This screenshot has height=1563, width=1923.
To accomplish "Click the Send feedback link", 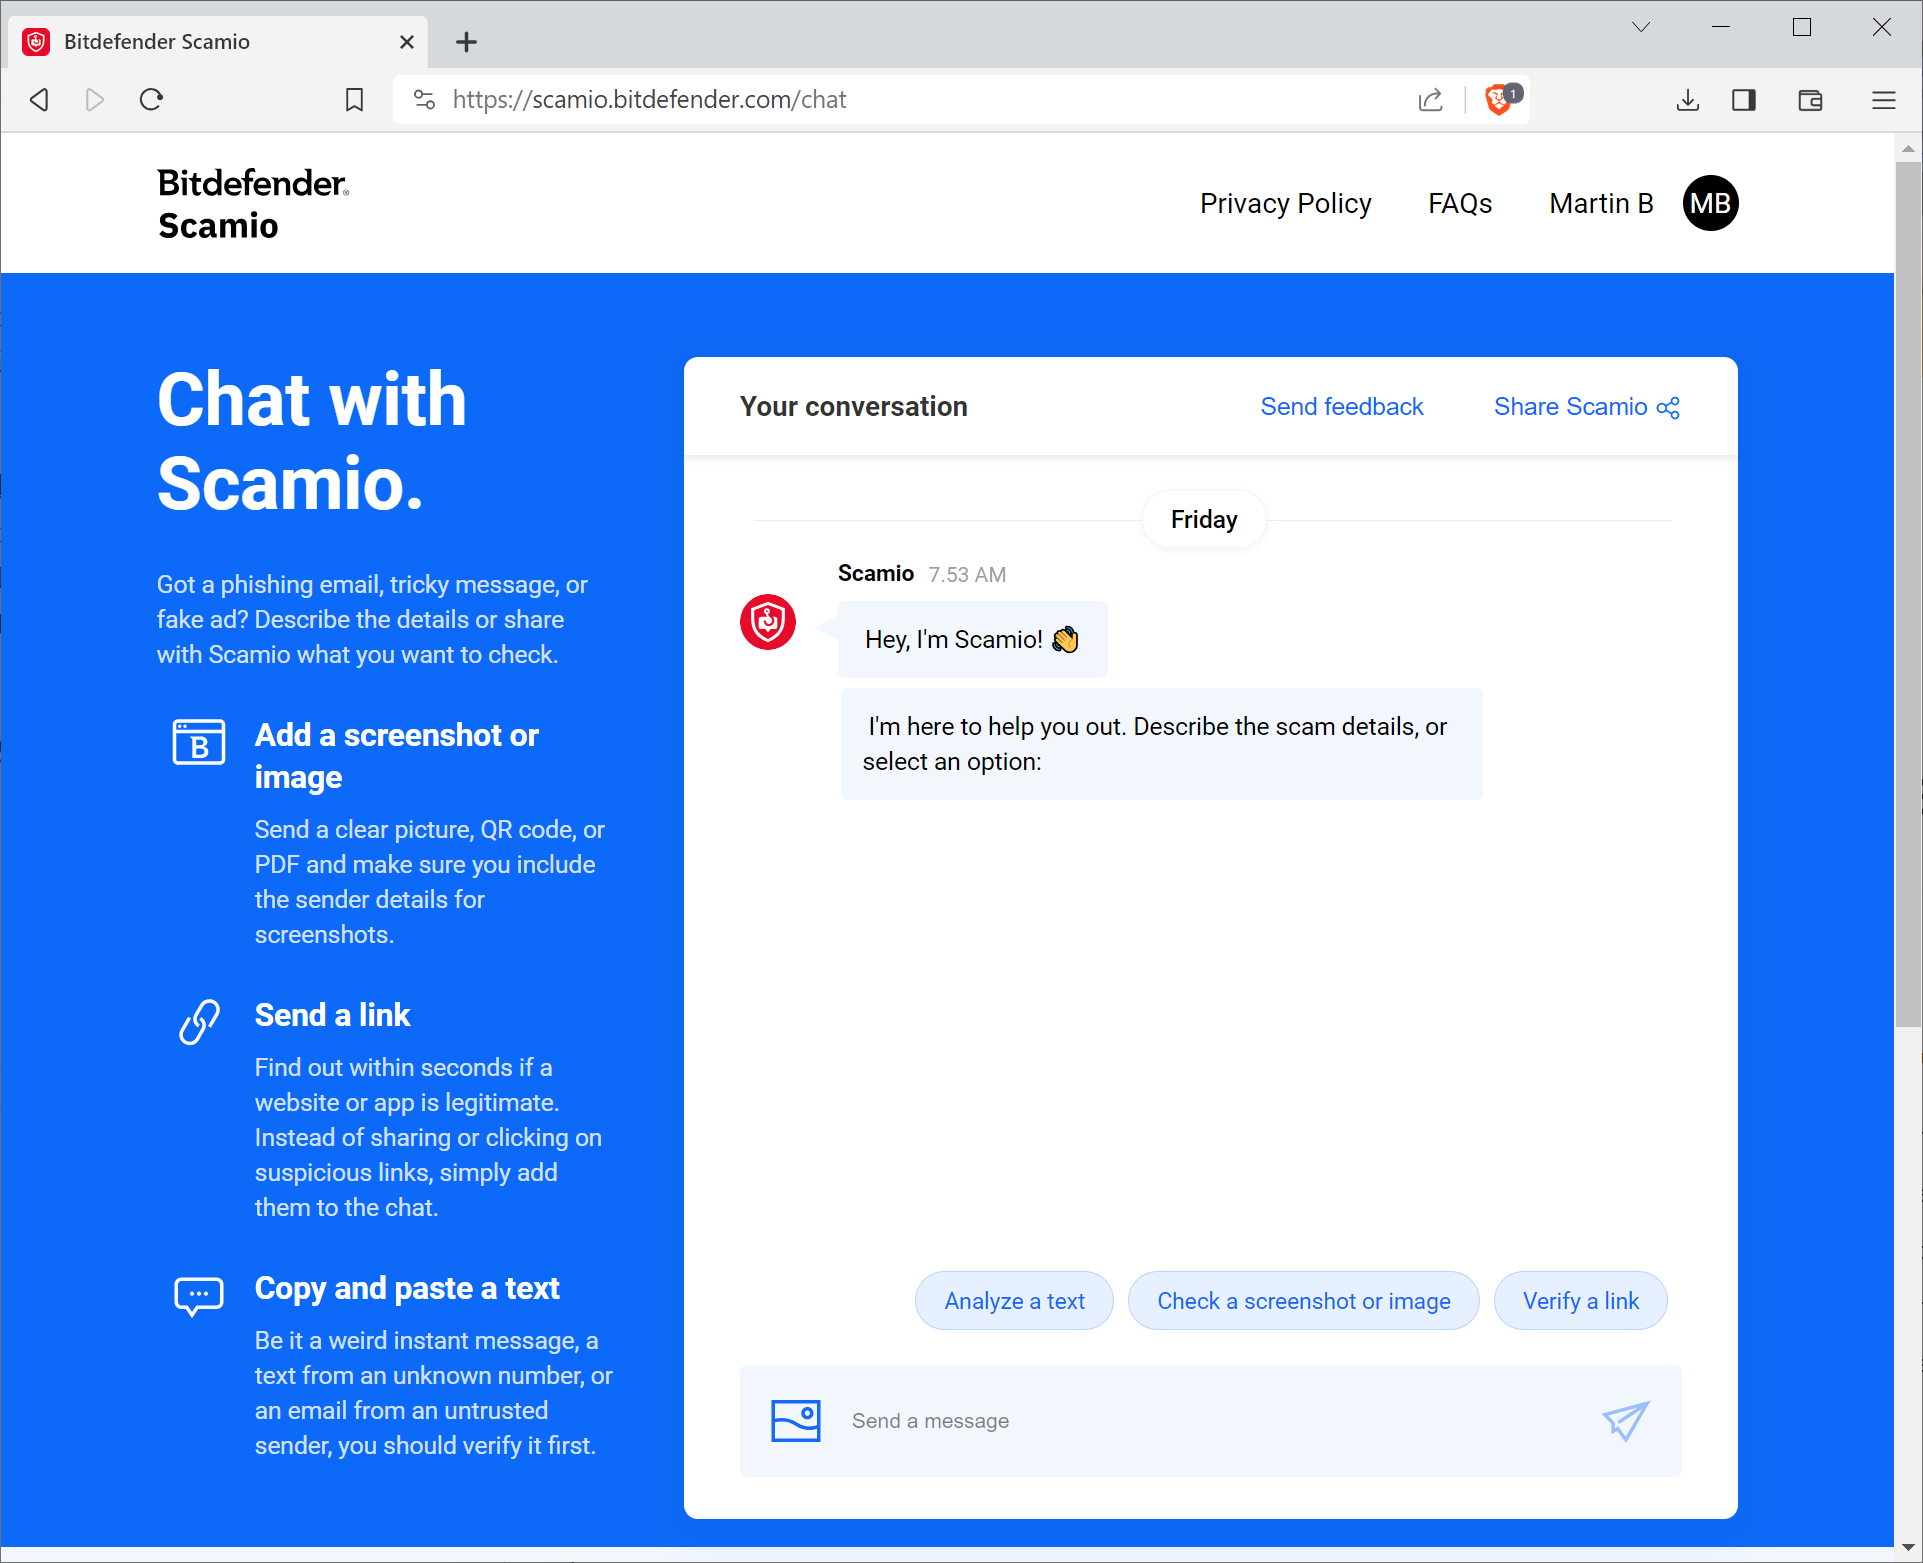I will point(1341,407).
